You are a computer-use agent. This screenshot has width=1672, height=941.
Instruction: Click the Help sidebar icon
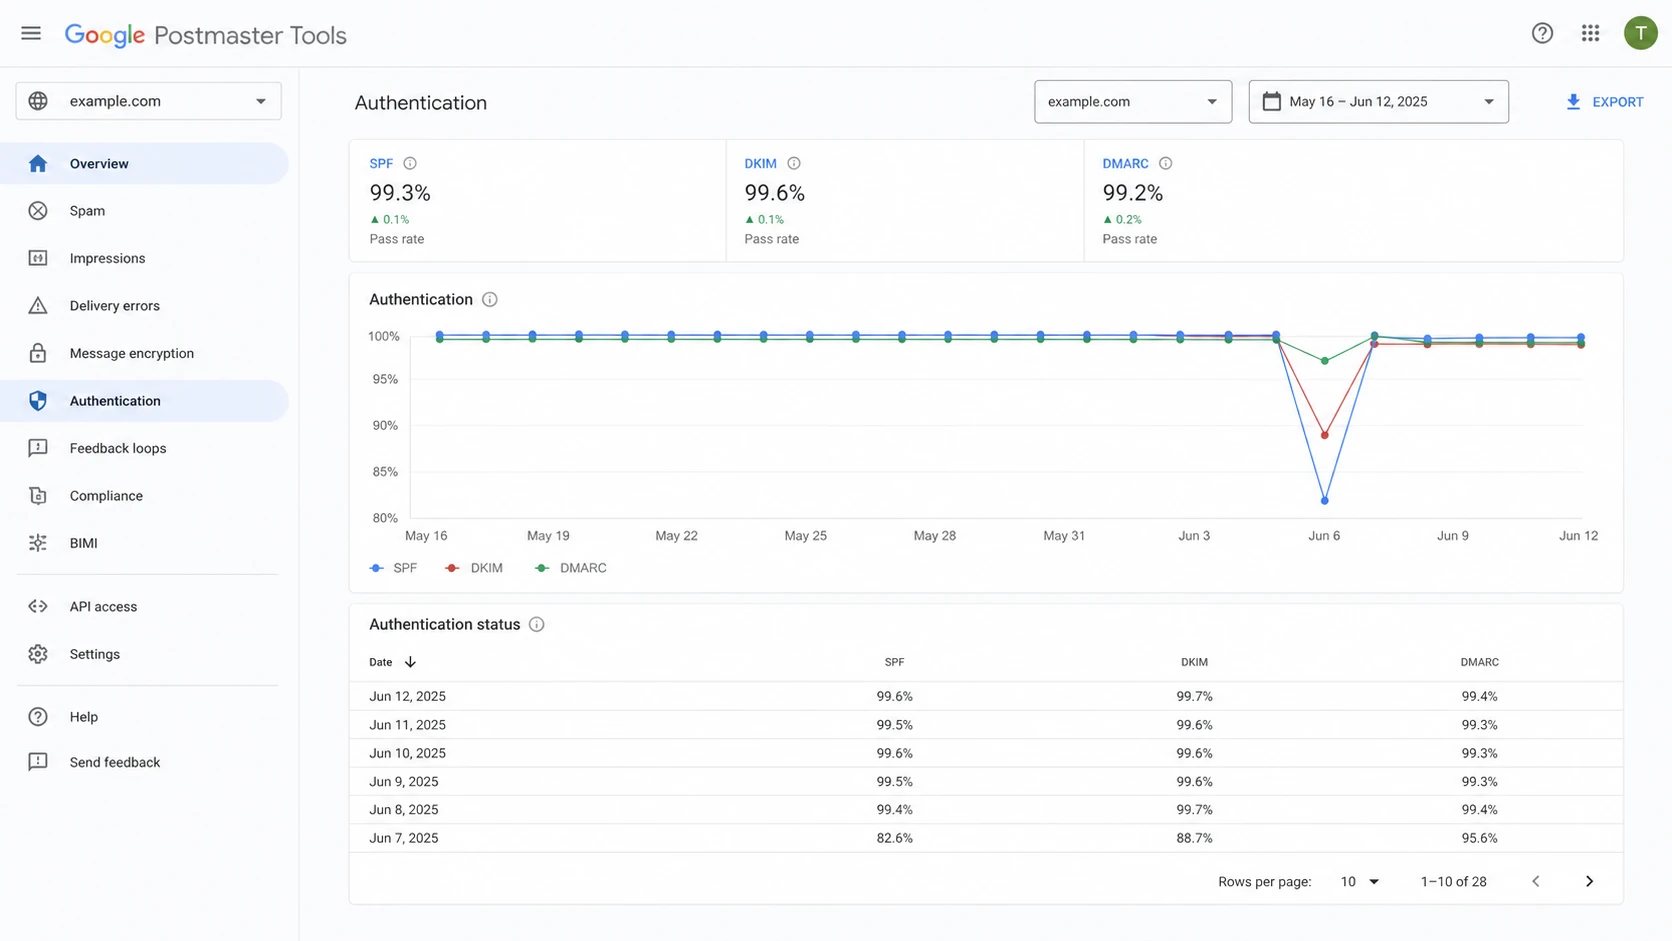coord(38,717)
